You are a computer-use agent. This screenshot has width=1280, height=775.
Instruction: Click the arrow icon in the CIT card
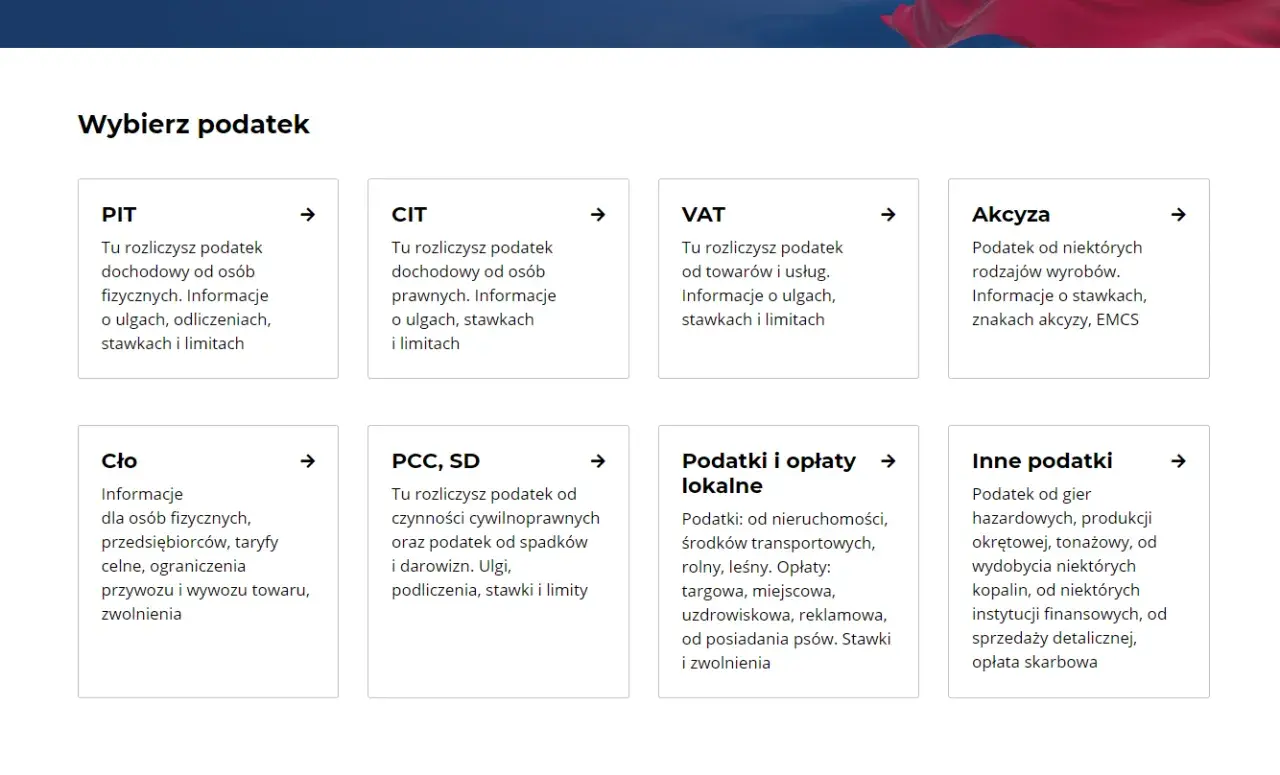click(598, 214)
